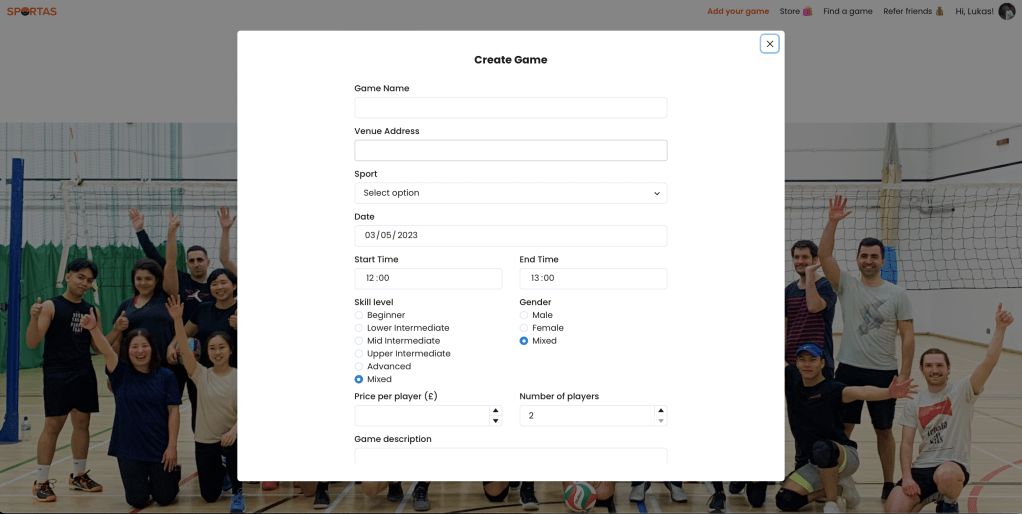Open the Date picker field

[510, 236]
